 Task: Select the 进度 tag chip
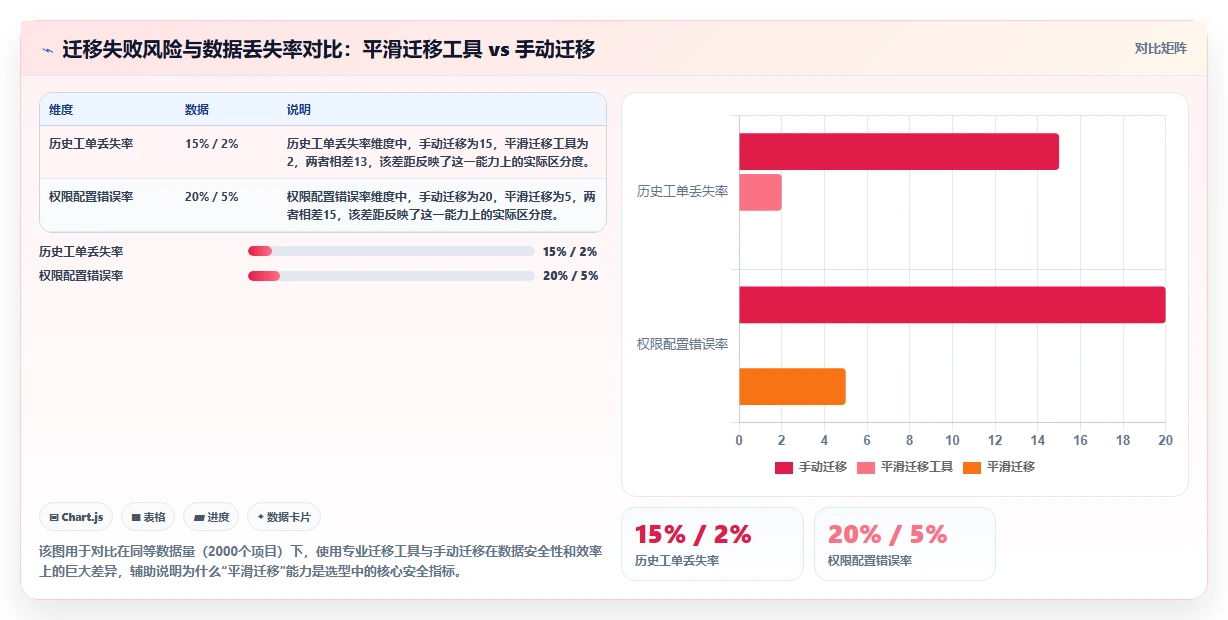point(211,517)
